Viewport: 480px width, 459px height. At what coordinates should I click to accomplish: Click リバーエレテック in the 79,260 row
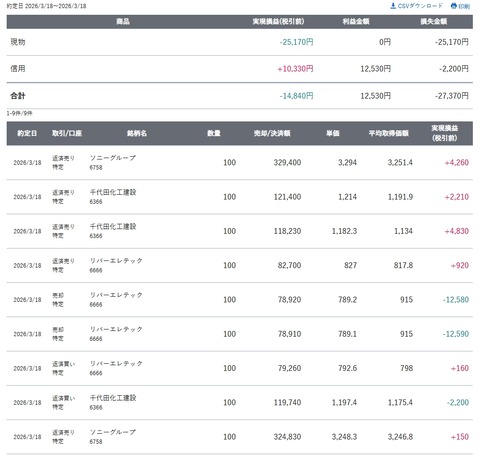tap(116, 364)
